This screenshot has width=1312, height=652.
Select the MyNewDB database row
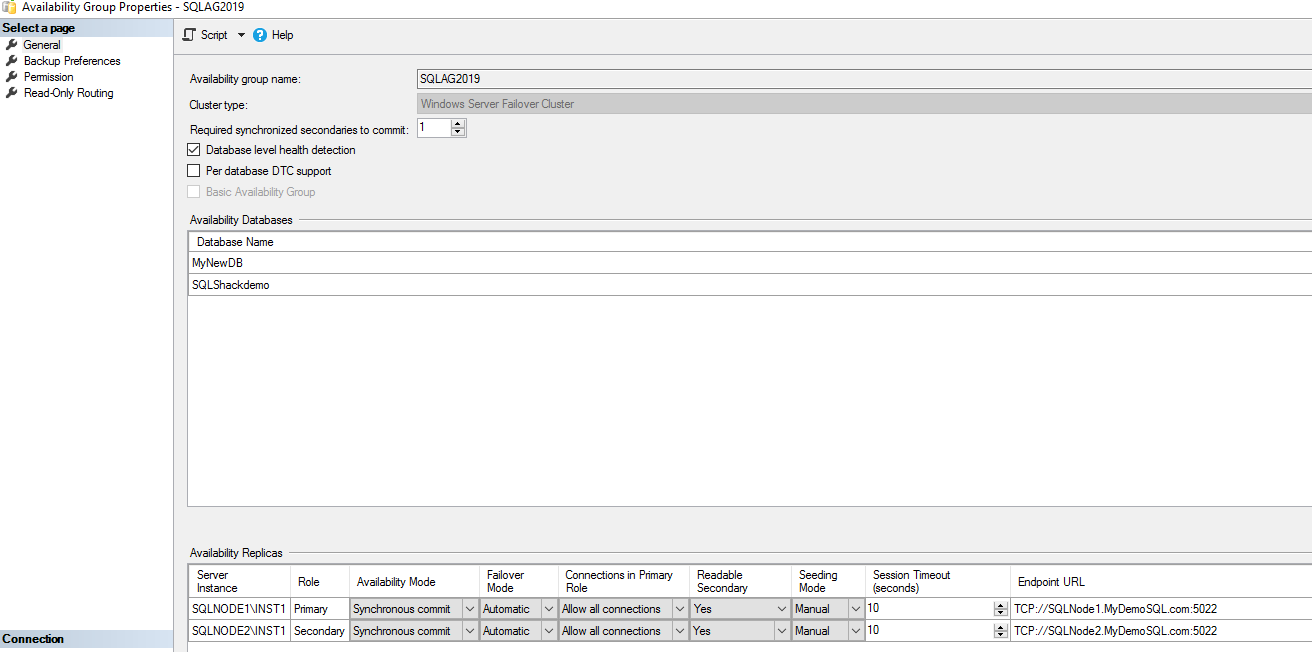pos(749,263)
